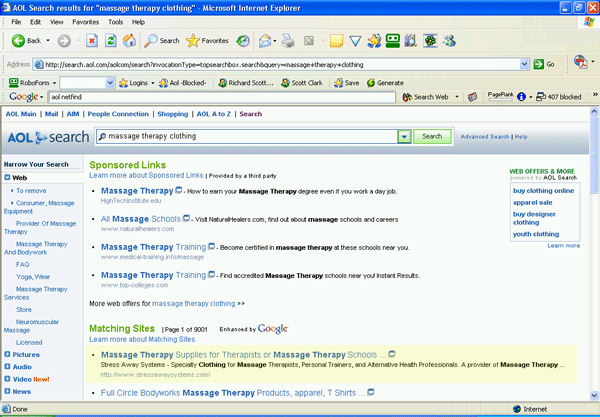The image size is (600, 417).
Task: Open the Search pane magnifier icon
Action: (150, 41)
